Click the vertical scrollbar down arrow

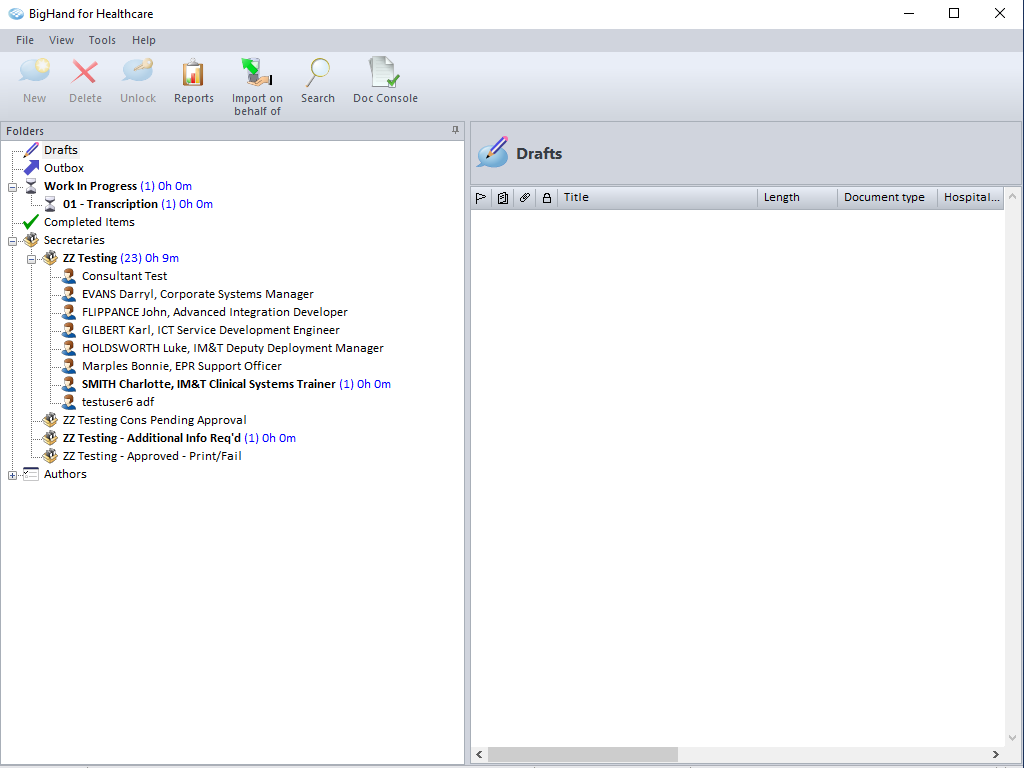coord(1013,739)
